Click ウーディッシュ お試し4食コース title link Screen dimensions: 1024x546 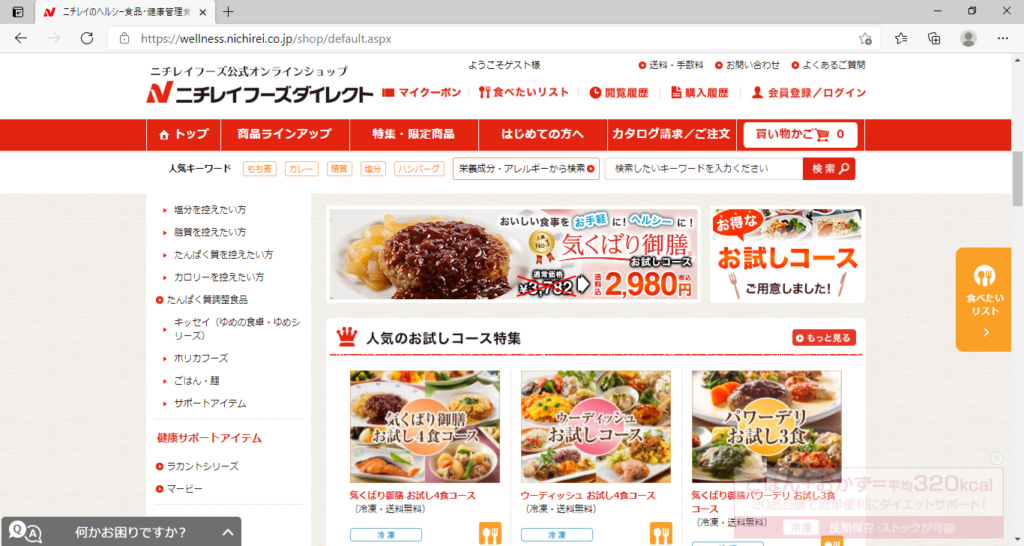point(588,496)
